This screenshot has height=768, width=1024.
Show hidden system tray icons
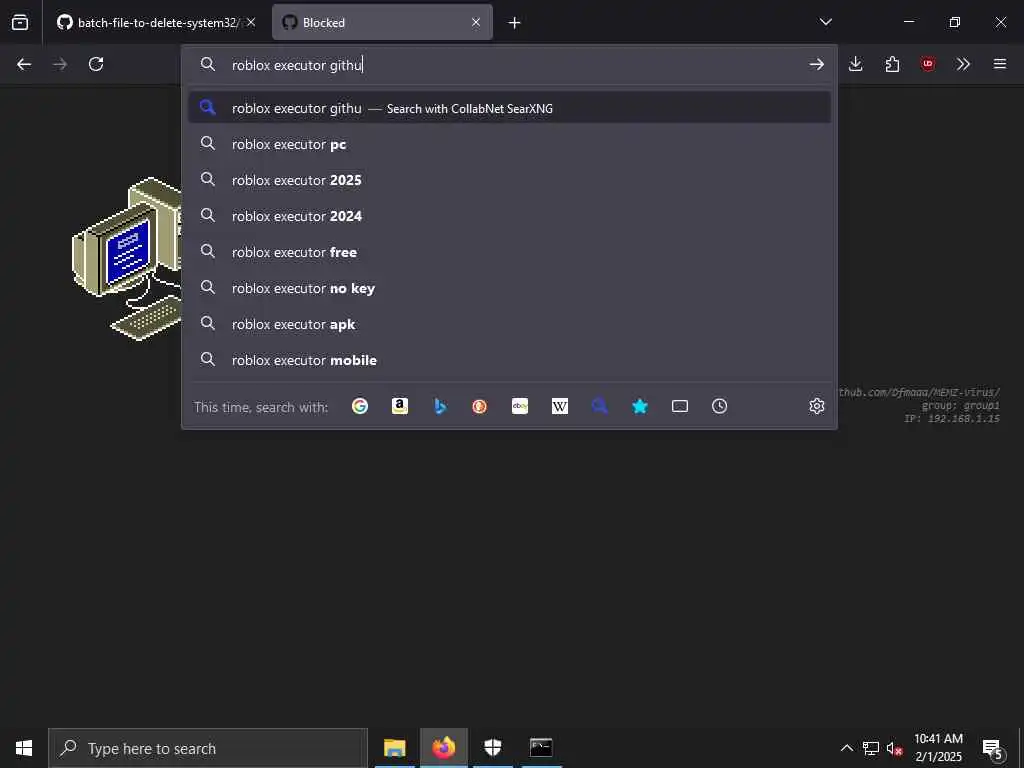coord(846,748)
